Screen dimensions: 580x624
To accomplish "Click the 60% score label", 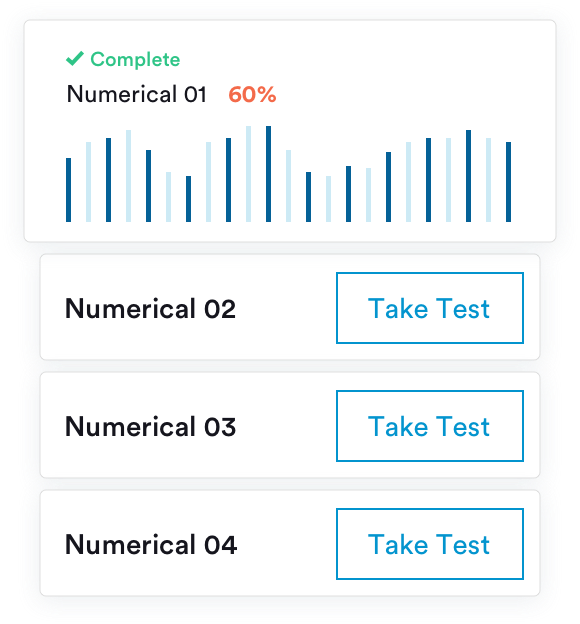I will pos(252,95).
